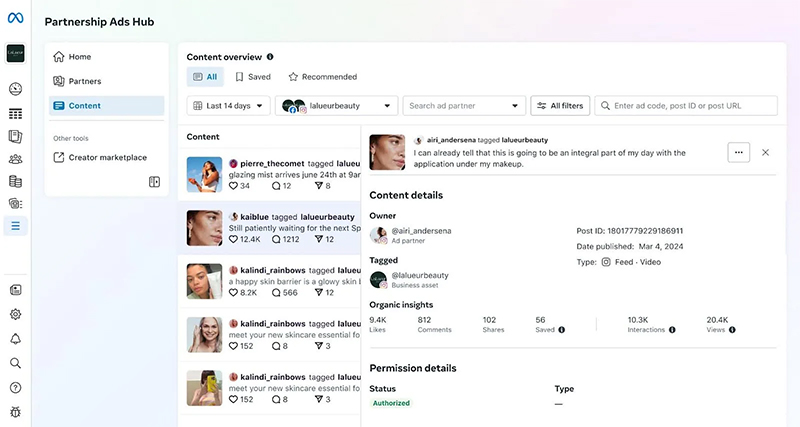Select Content in navigation
Screen dimensions: 800x427
click(107, 106)
